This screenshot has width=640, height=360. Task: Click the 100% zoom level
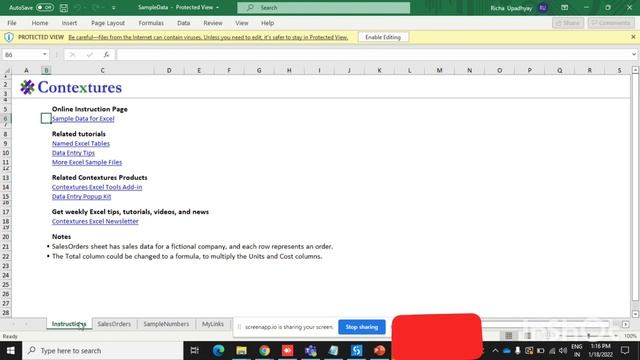click(x=630, y=336)
